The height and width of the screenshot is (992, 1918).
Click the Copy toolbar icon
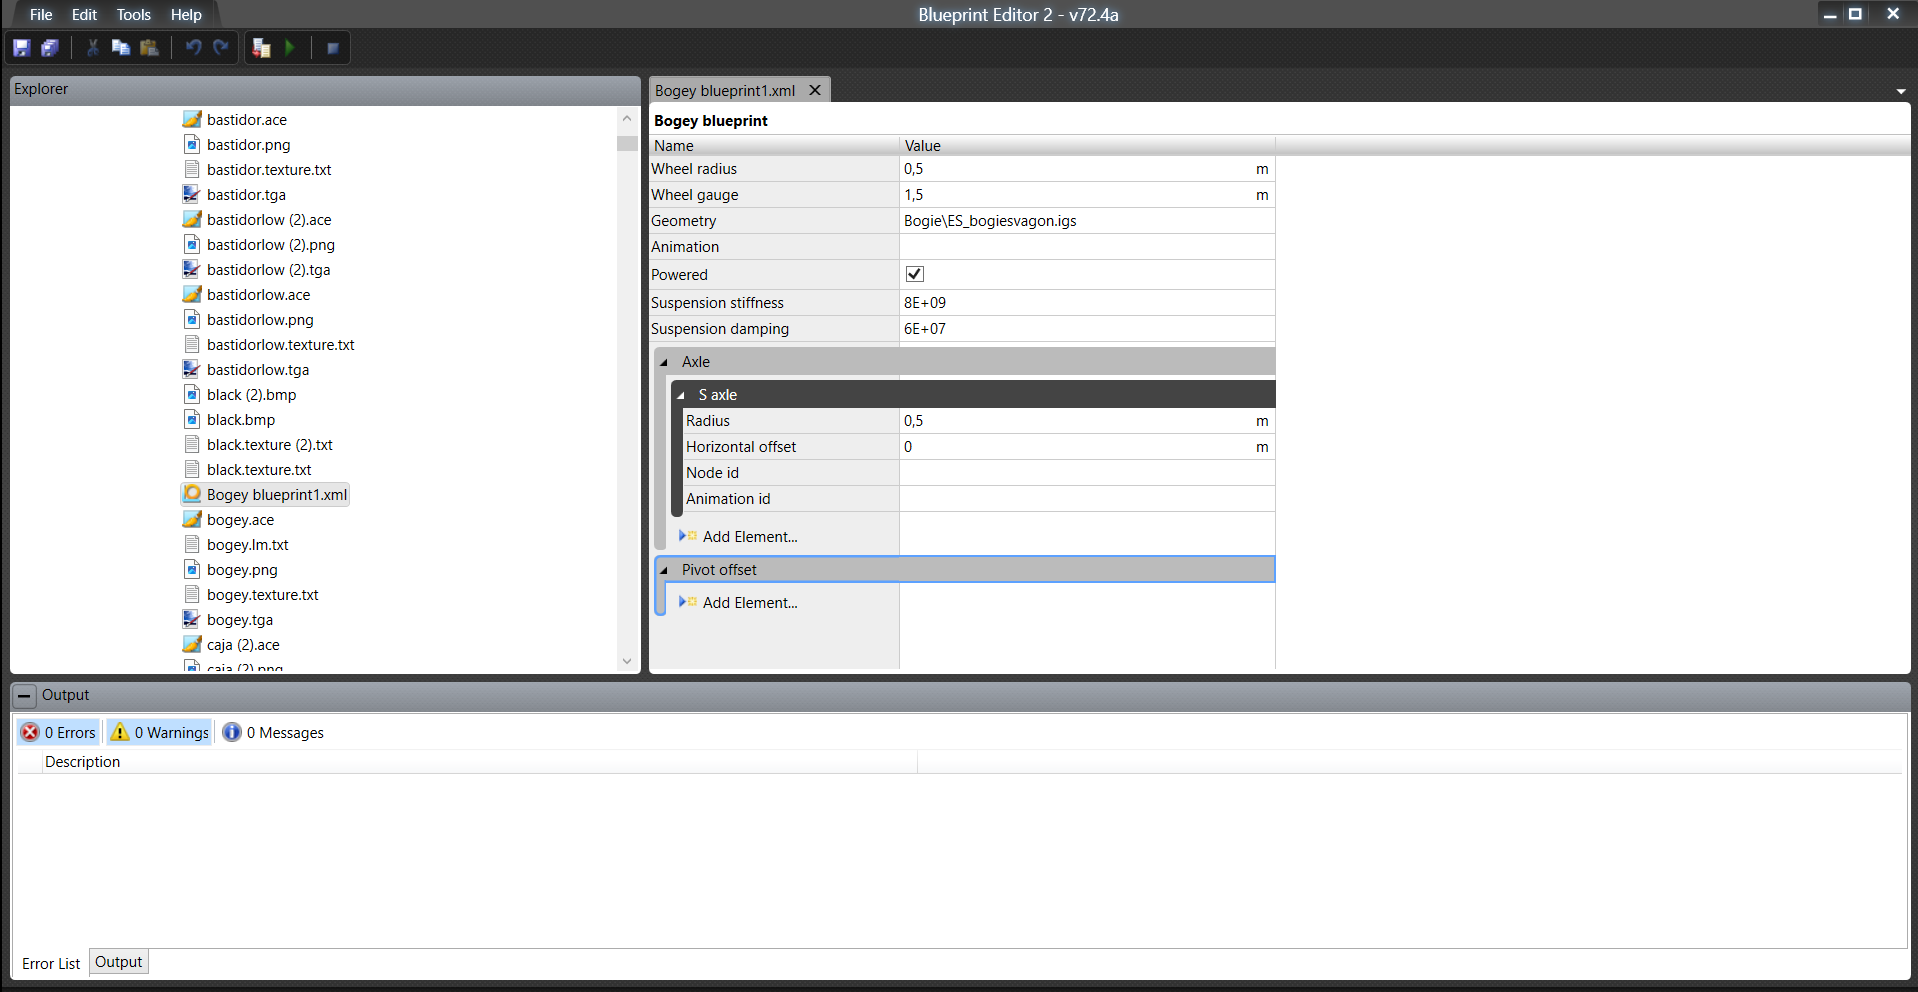pos(121,48)
